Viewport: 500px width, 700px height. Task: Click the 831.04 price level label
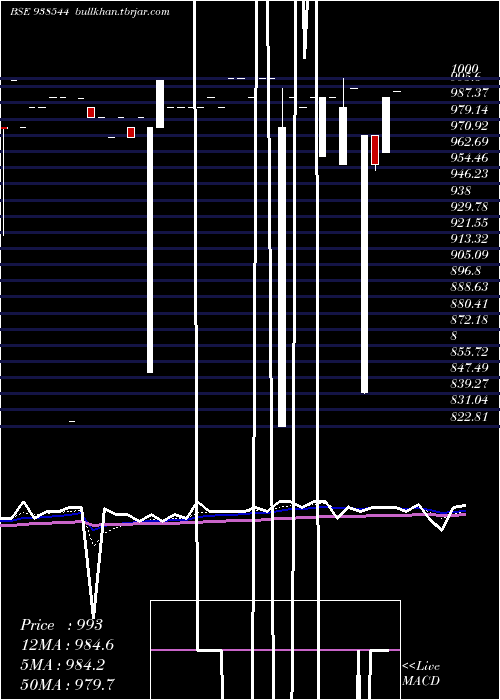[x=469, y=400]
